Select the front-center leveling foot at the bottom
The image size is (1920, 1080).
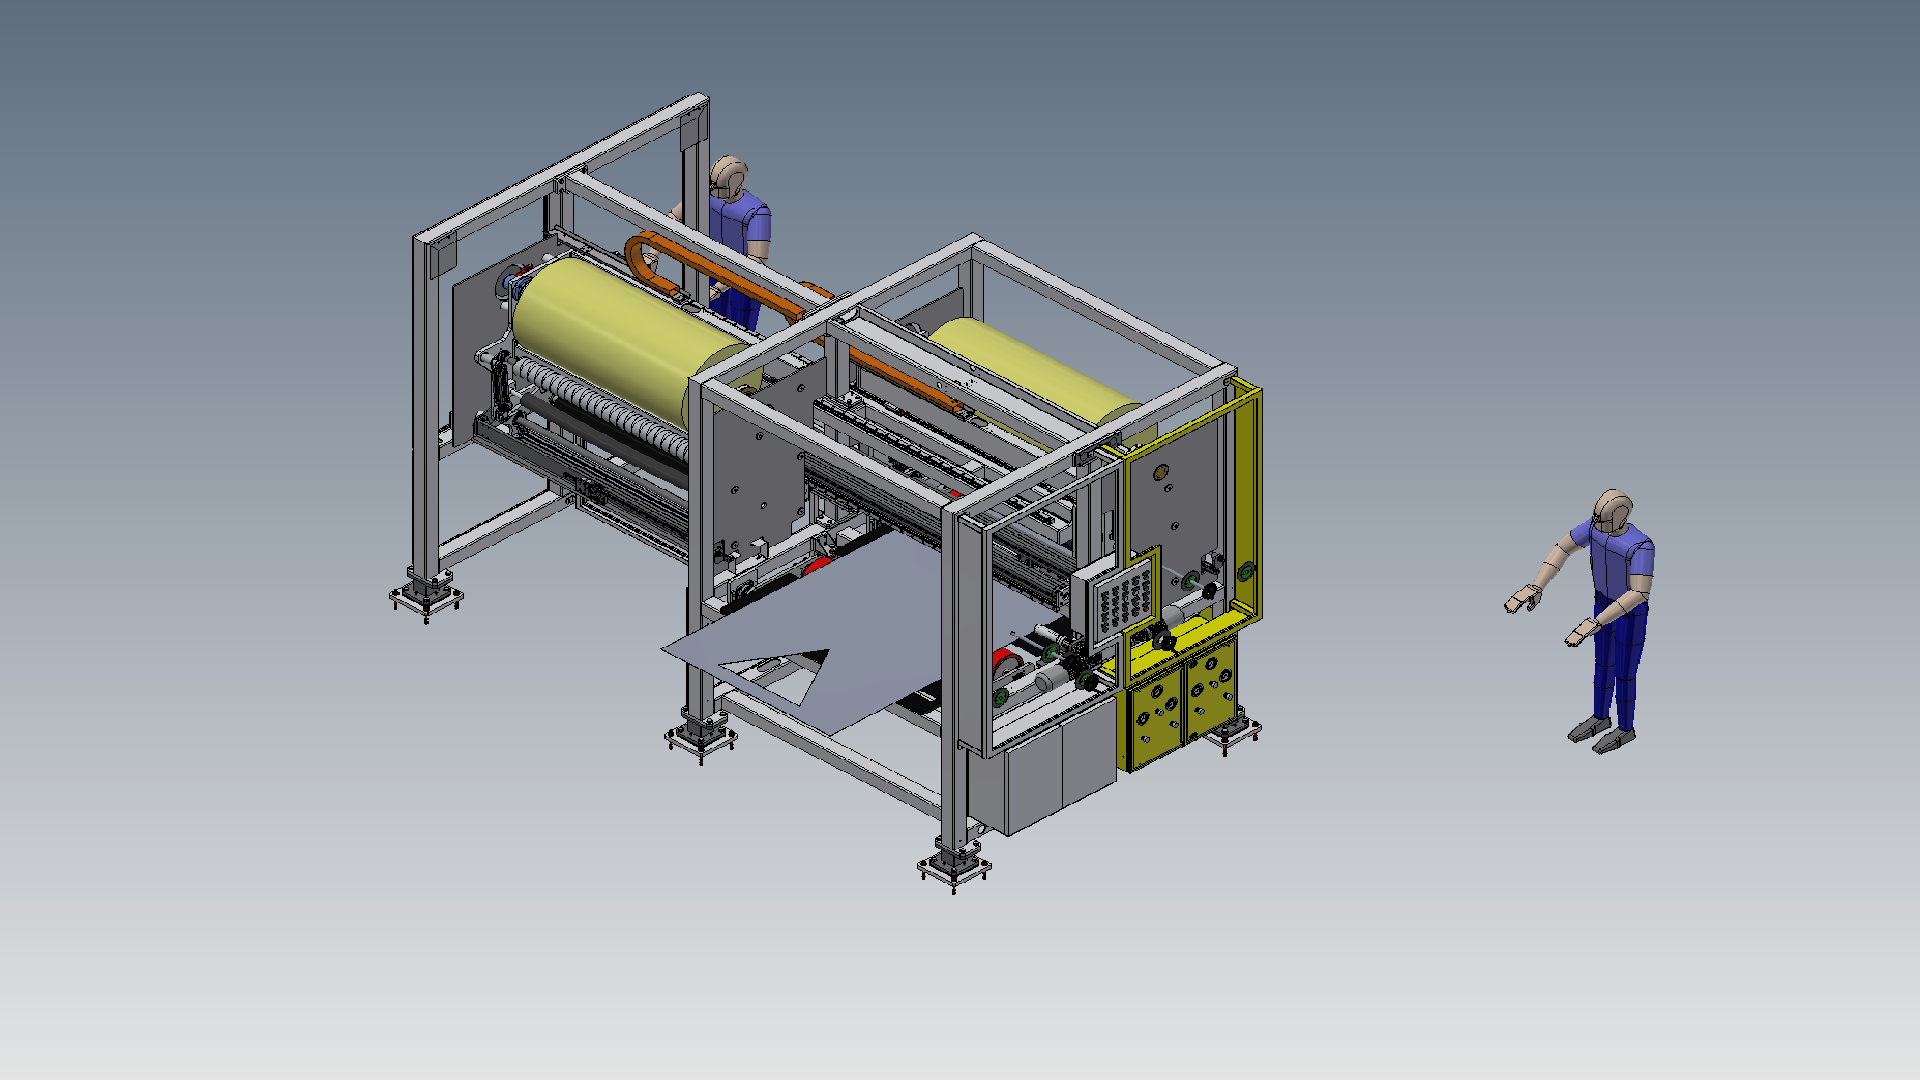click(953, 866)
